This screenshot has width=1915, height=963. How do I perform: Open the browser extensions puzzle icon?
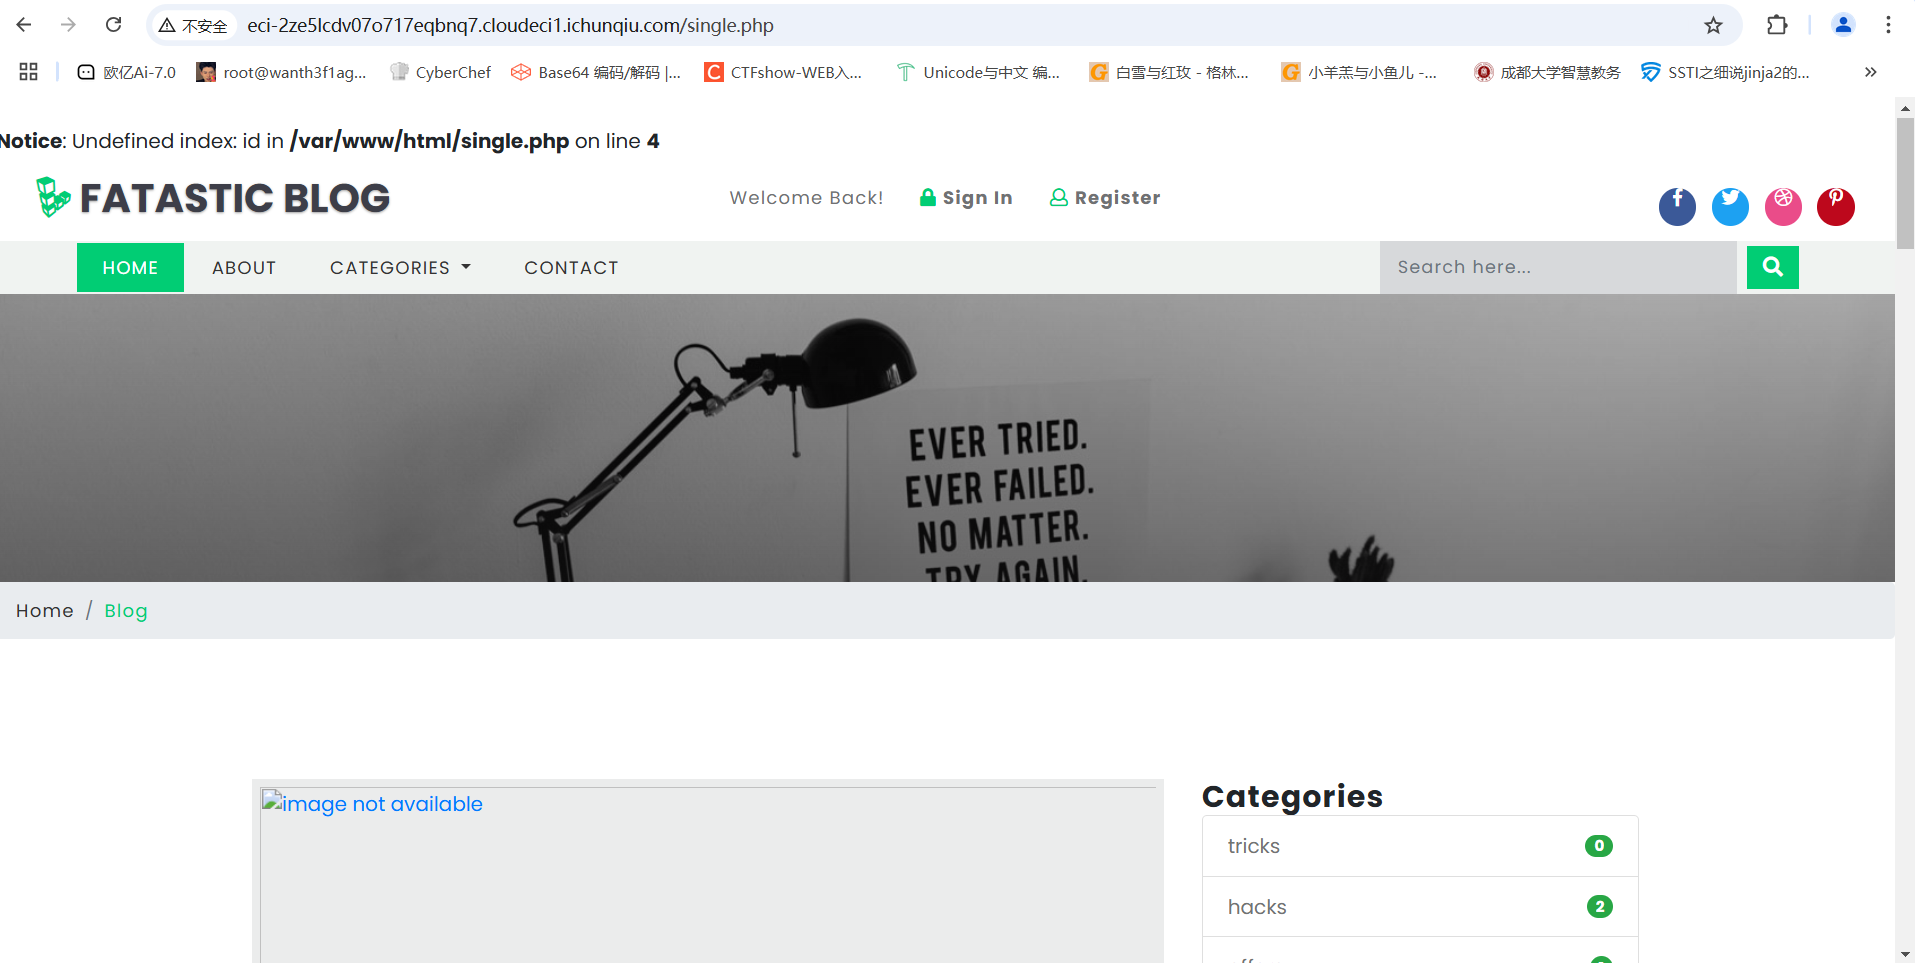(1777, 25)
